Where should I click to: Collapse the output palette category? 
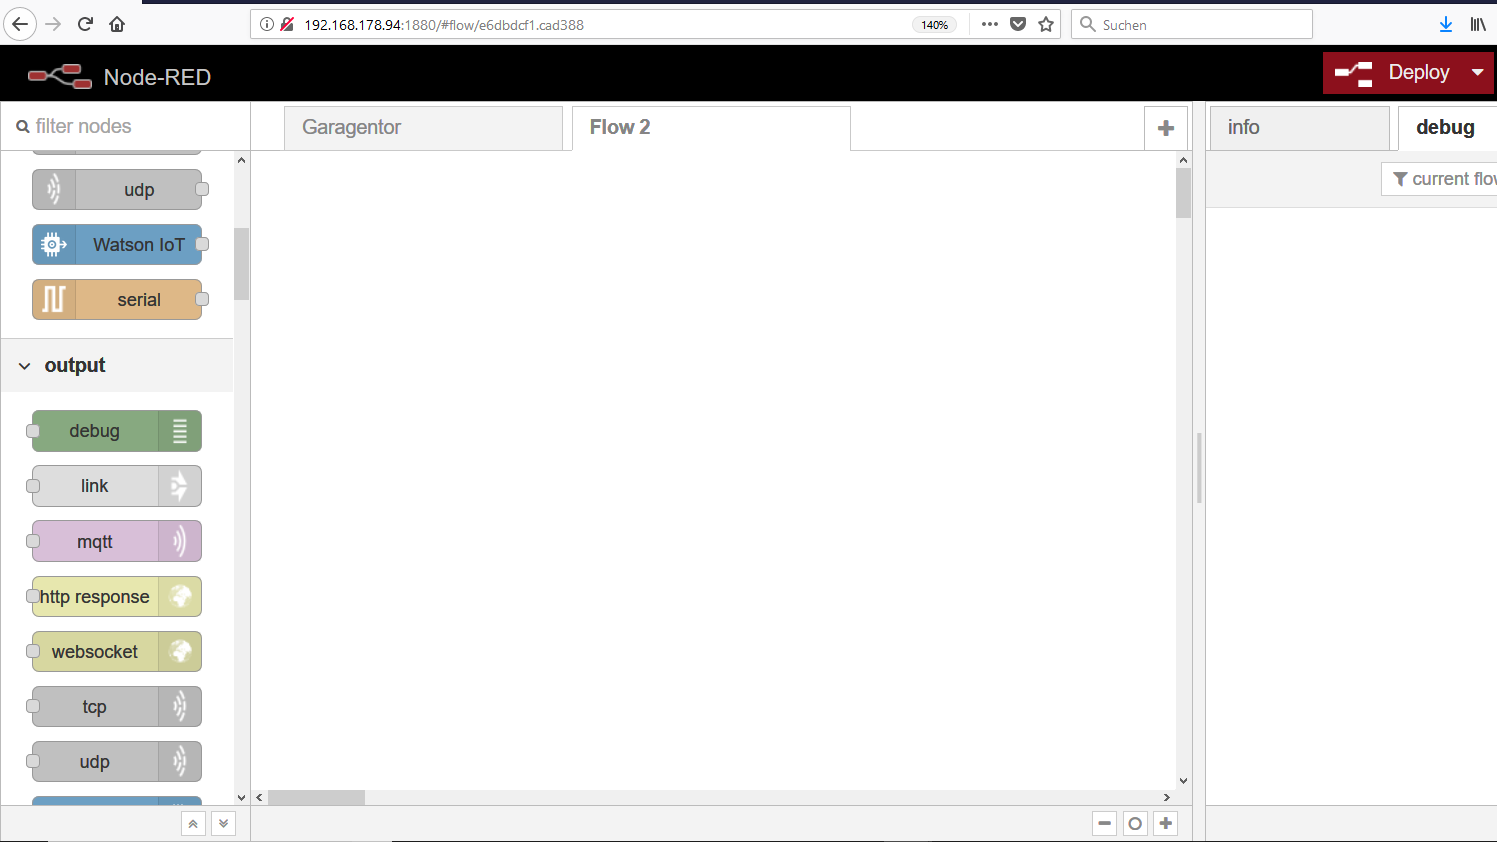(x=25, y=366)
